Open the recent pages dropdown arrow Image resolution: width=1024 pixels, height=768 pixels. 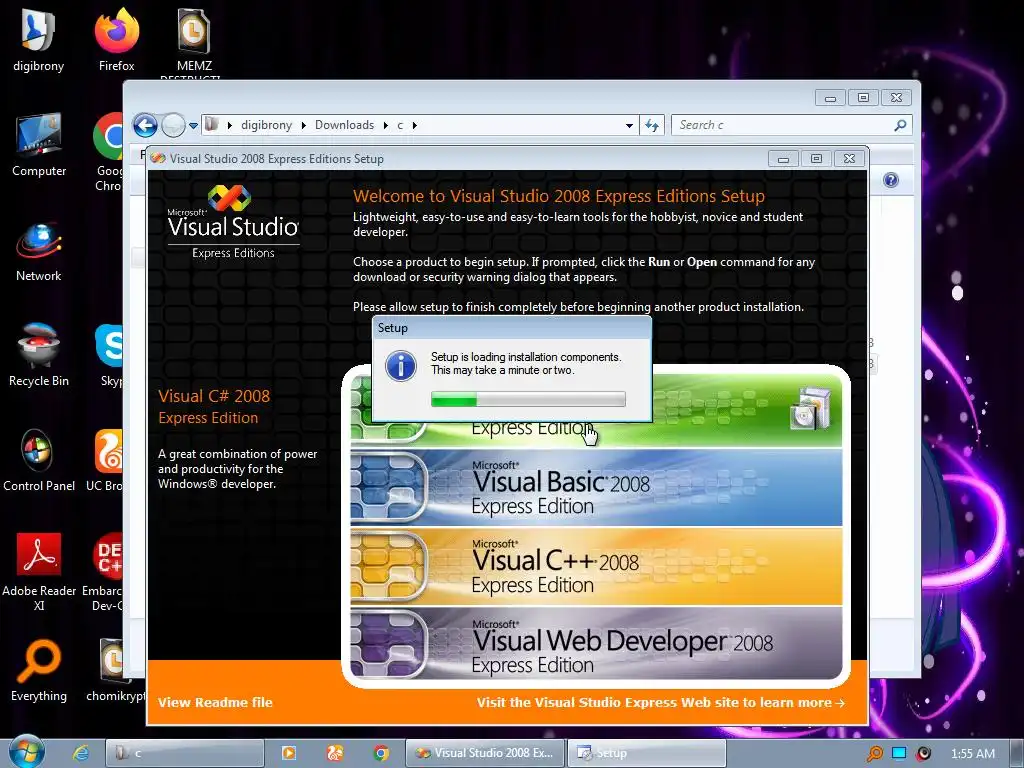[193, 125]
